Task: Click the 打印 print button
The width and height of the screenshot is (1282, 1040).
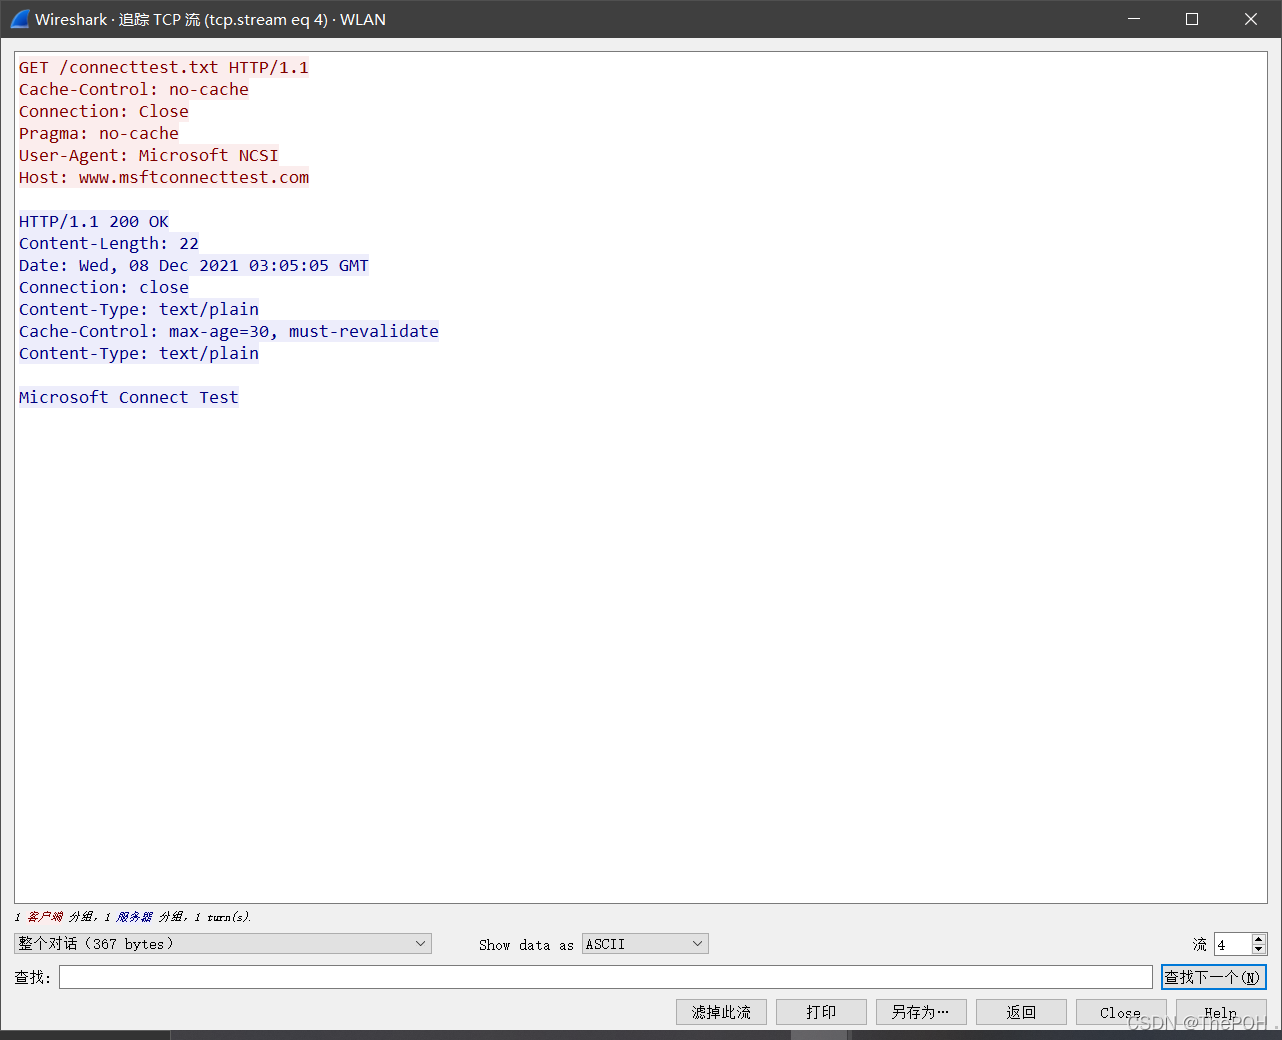Action: coord(821,1012)
